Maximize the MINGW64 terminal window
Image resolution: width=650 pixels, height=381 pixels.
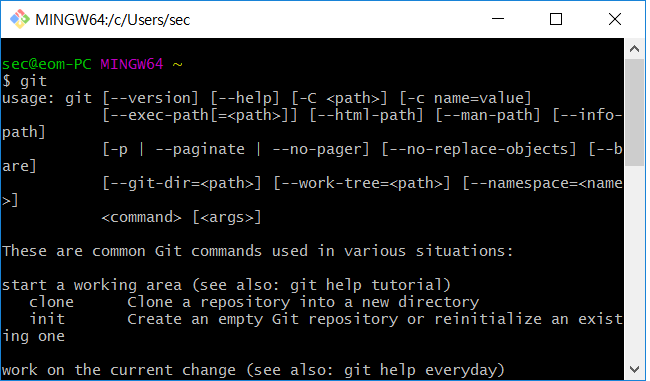(556, 19)
